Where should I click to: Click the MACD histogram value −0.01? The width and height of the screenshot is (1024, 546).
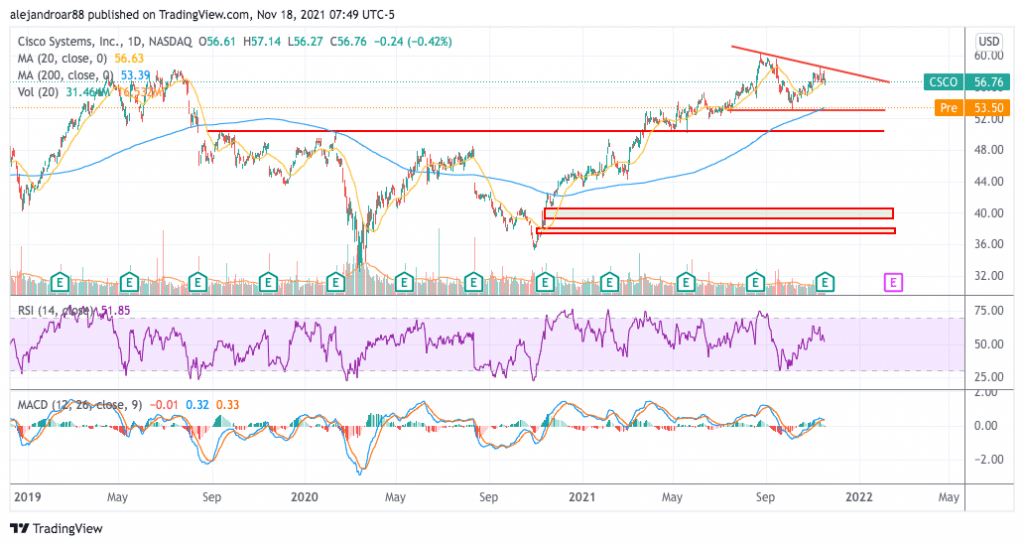click(x=164, y=405)
